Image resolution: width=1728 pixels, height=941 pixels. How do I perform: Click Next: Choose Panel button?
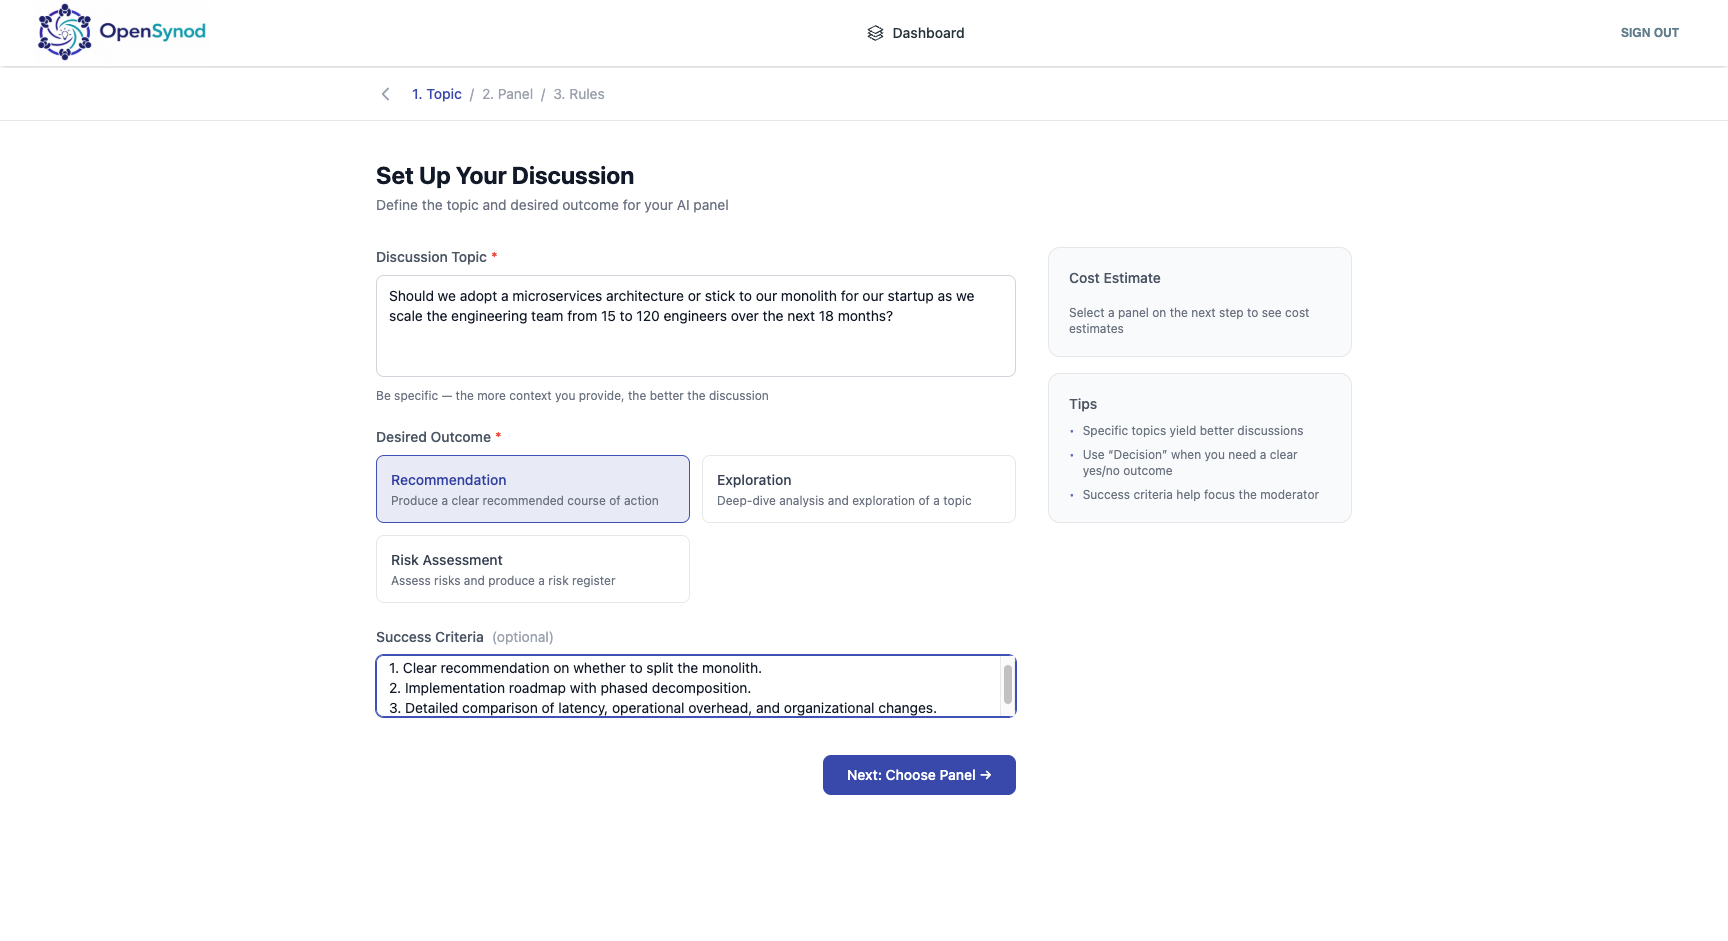coord(919,775)
